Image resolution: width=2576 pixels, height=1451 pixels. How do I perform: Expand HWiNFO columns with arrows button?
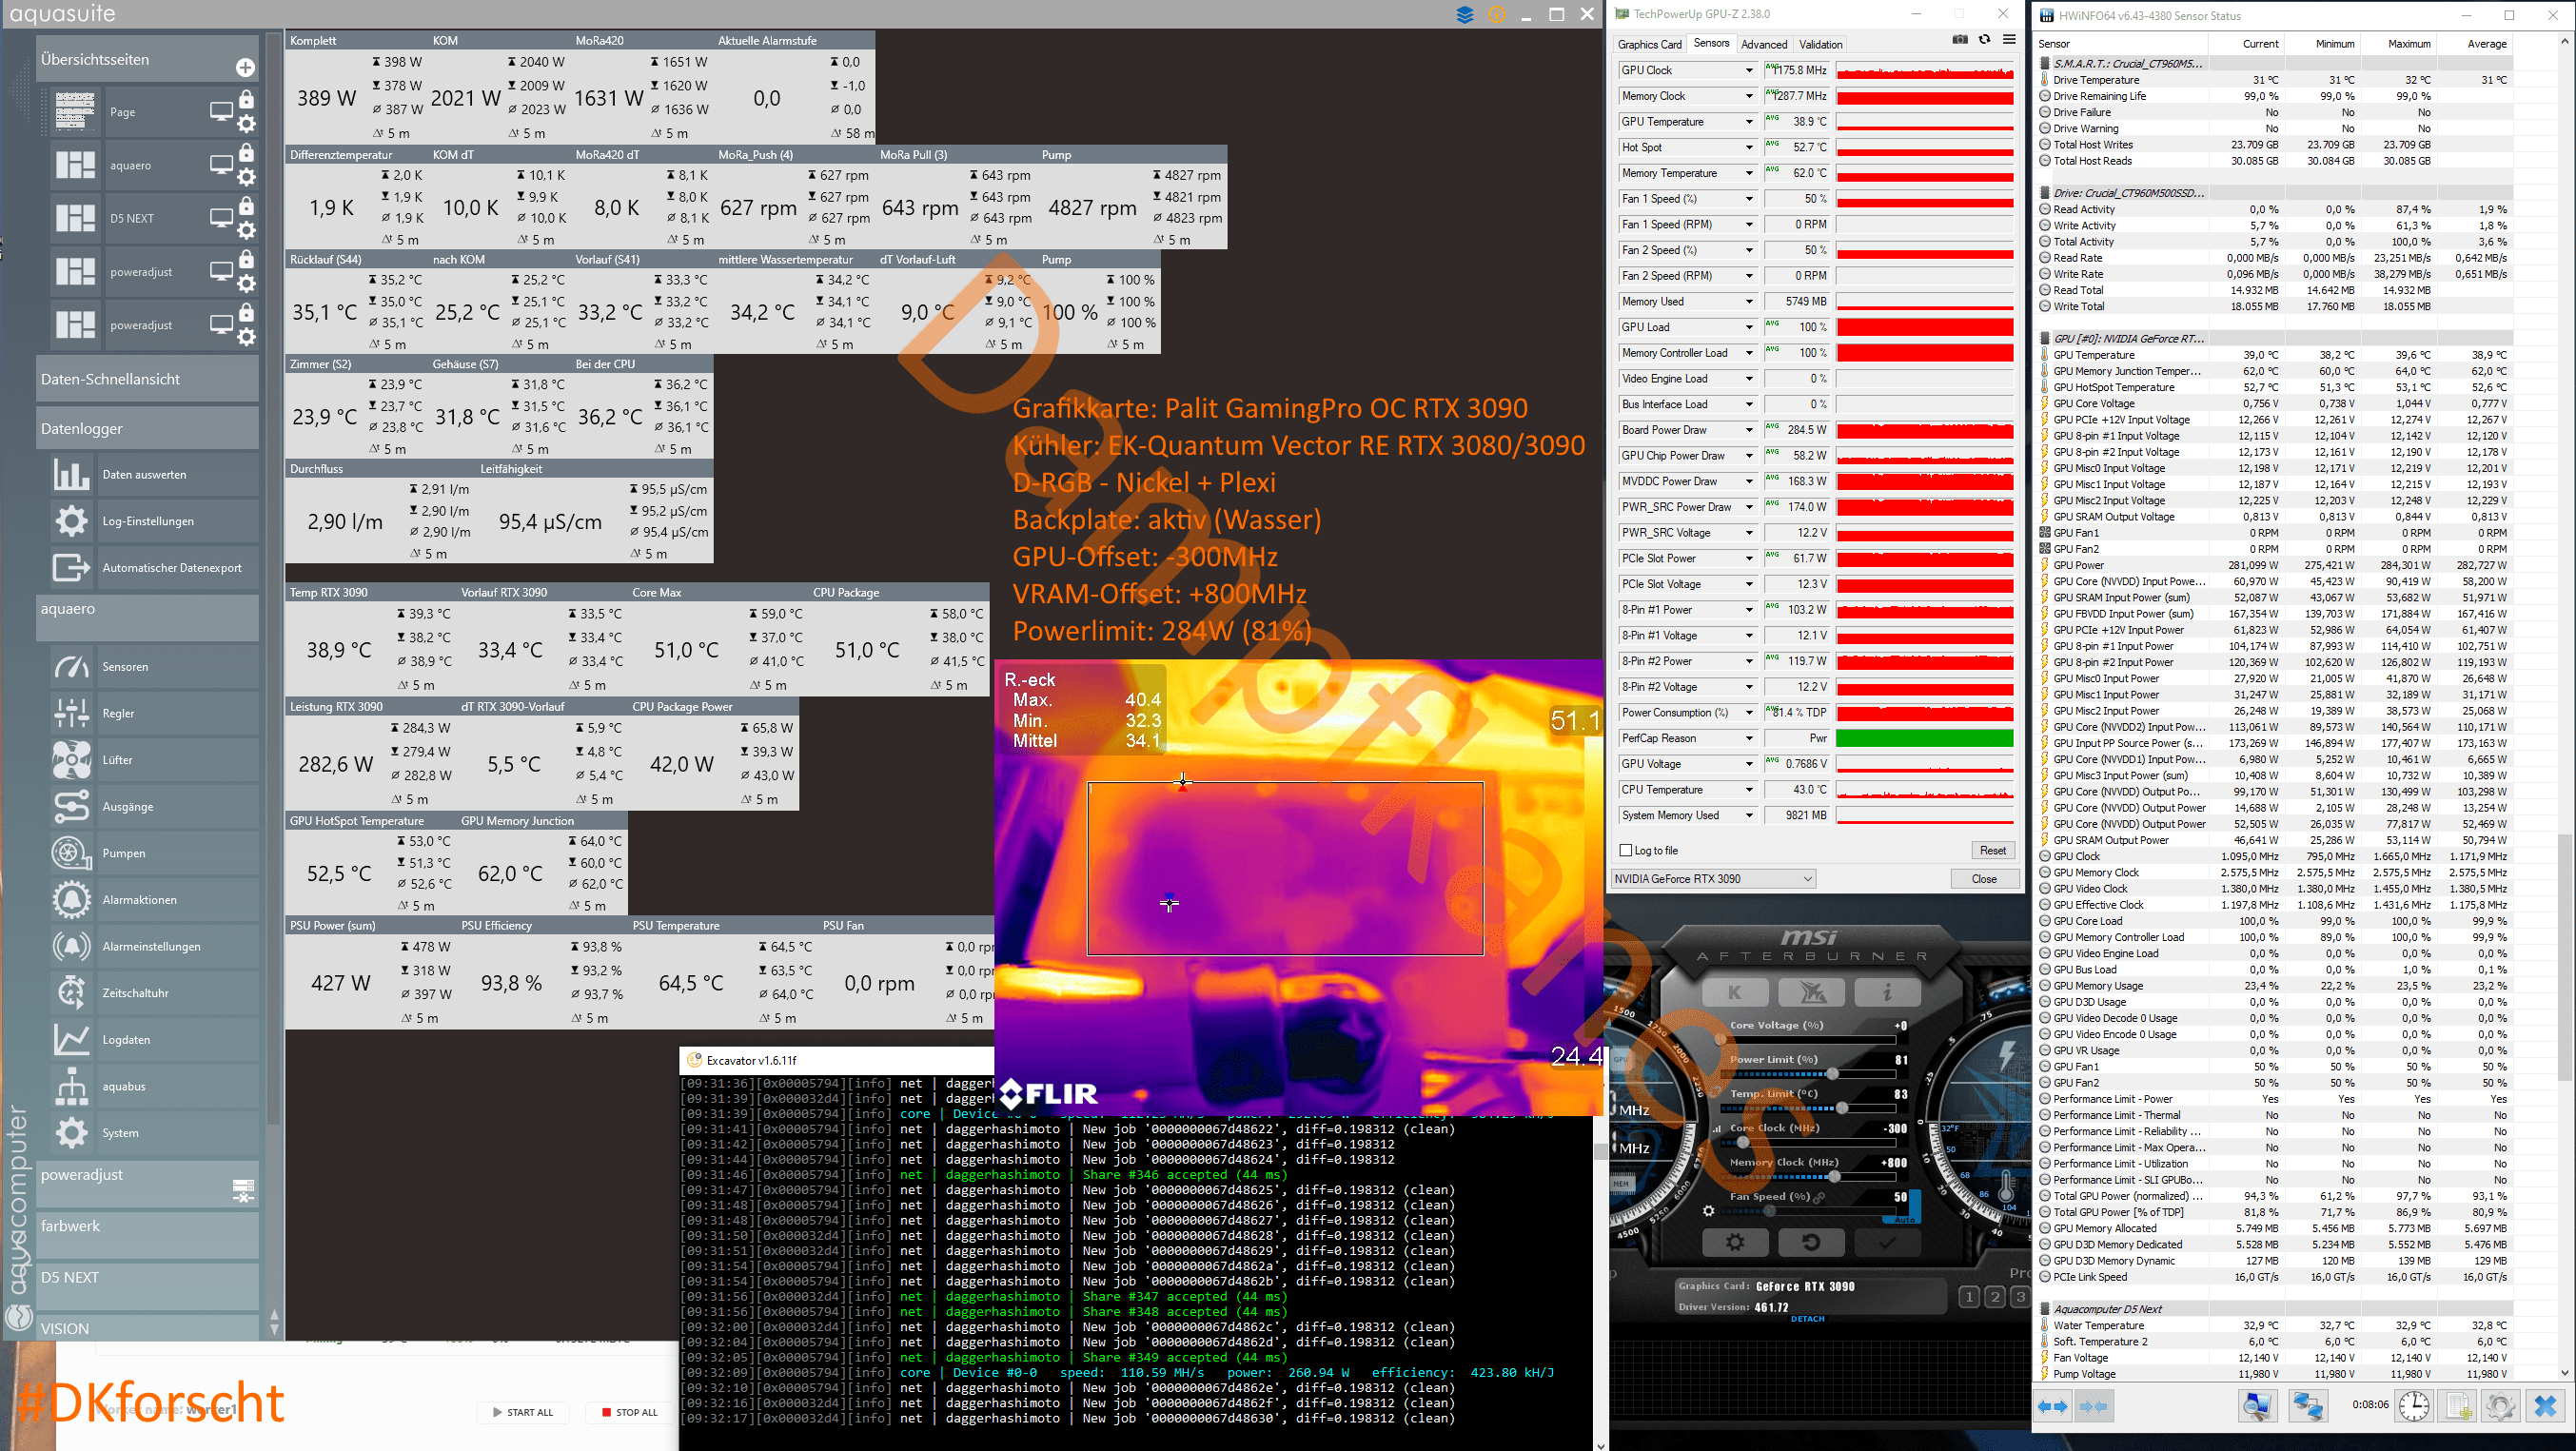(x=2052, y=1406)
